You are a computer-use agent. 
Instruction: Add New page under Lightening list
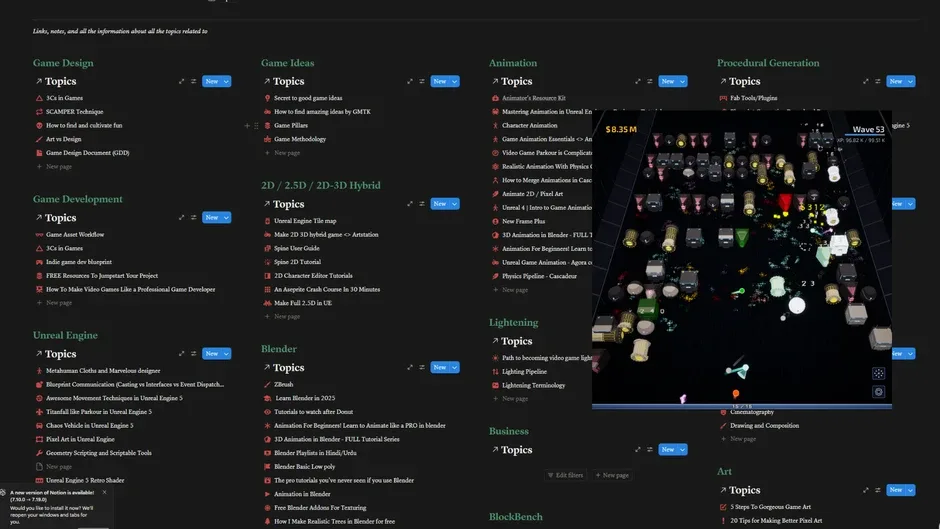pyautogui.click(x=510, y=398)
